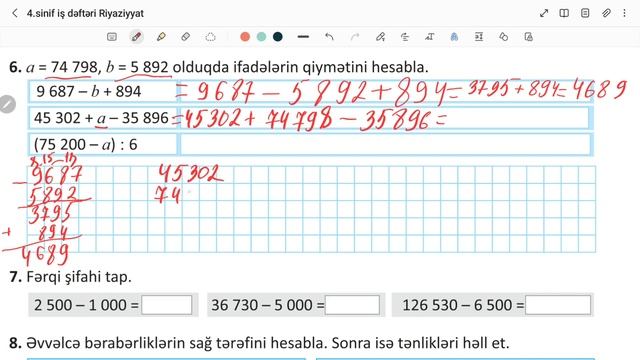The width and height of the screenshot is (640, 360).
Task: Undo the last stroke
Action: click(329, 37)
